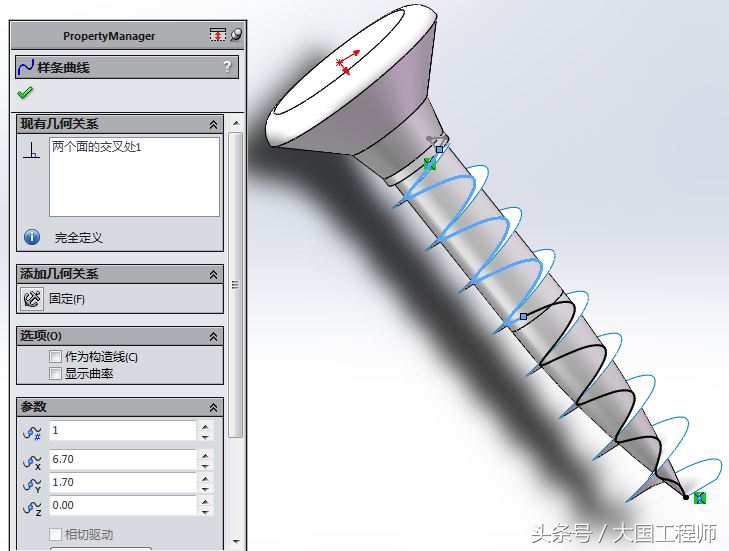Click the blue info icon beside 完全定义
This screenshot has width=729, height=551.
(32, 237)
